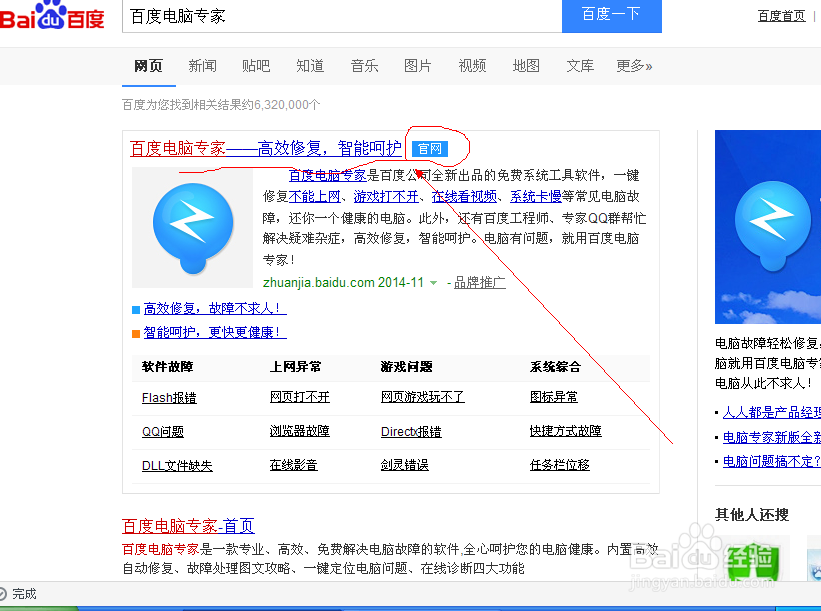Open the 文库 tab
Viewport: 821px width, 611px height.
coord(580,66)
